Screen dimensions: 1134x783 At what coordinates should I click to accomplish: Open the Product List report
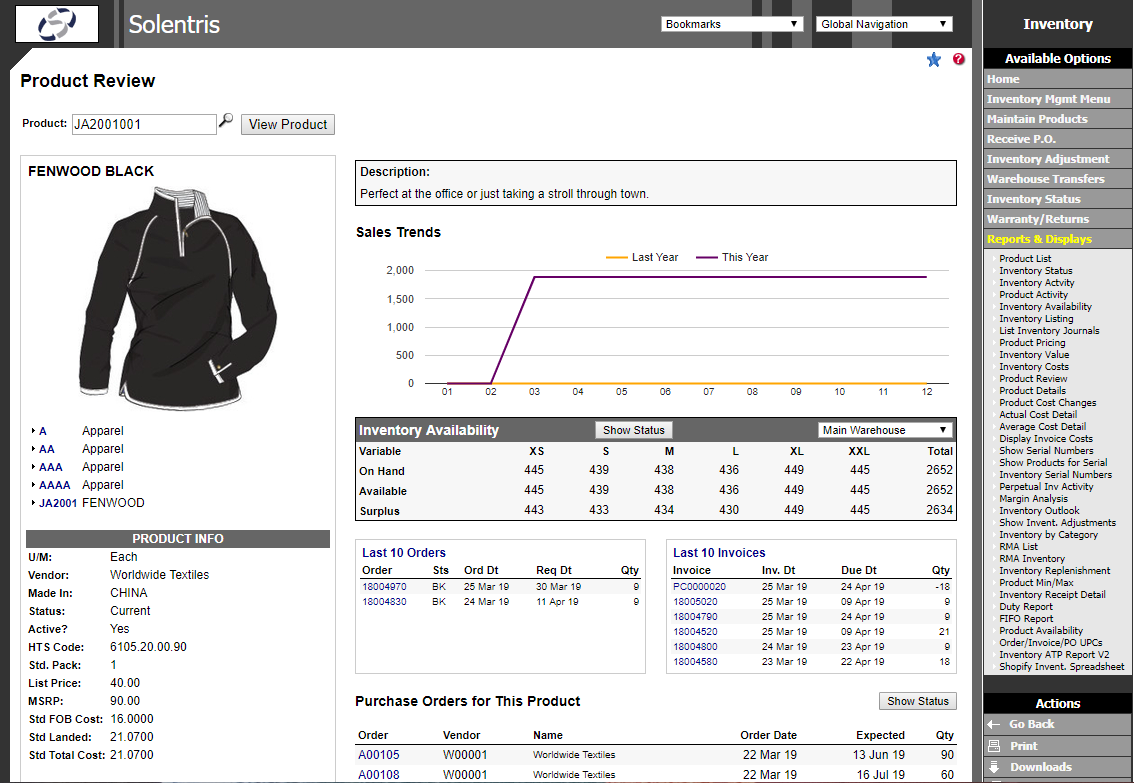coord(1025,258)
